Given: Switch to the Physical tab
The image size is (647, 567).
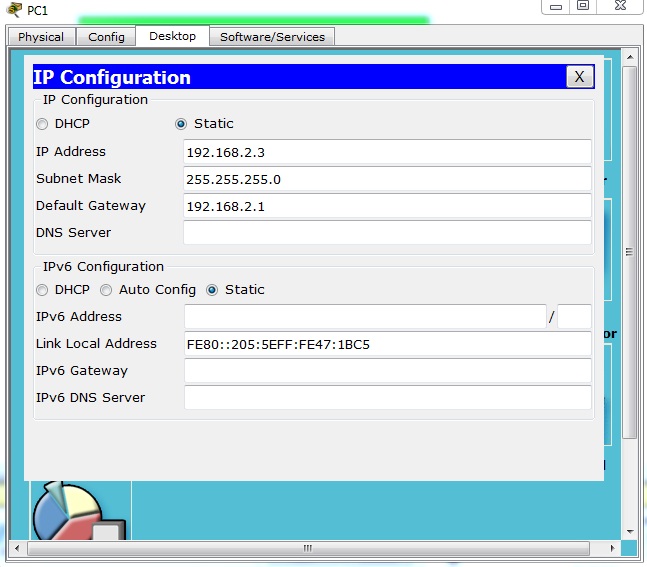Looking at the screenshot, I should tap(41, 37).
